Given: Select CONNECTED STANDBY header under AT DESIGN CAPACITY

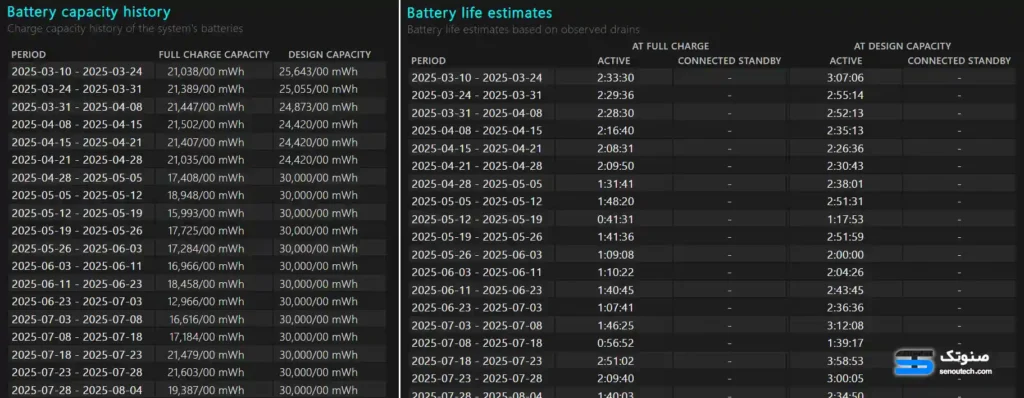Looking at the screenshot, I should [x=959, y=61].
